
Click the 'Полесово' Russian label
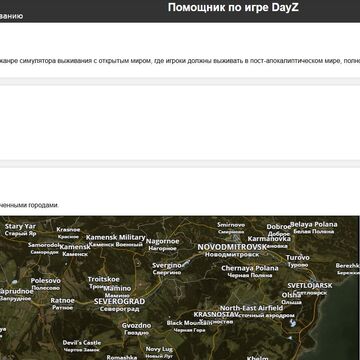[45, 288]
